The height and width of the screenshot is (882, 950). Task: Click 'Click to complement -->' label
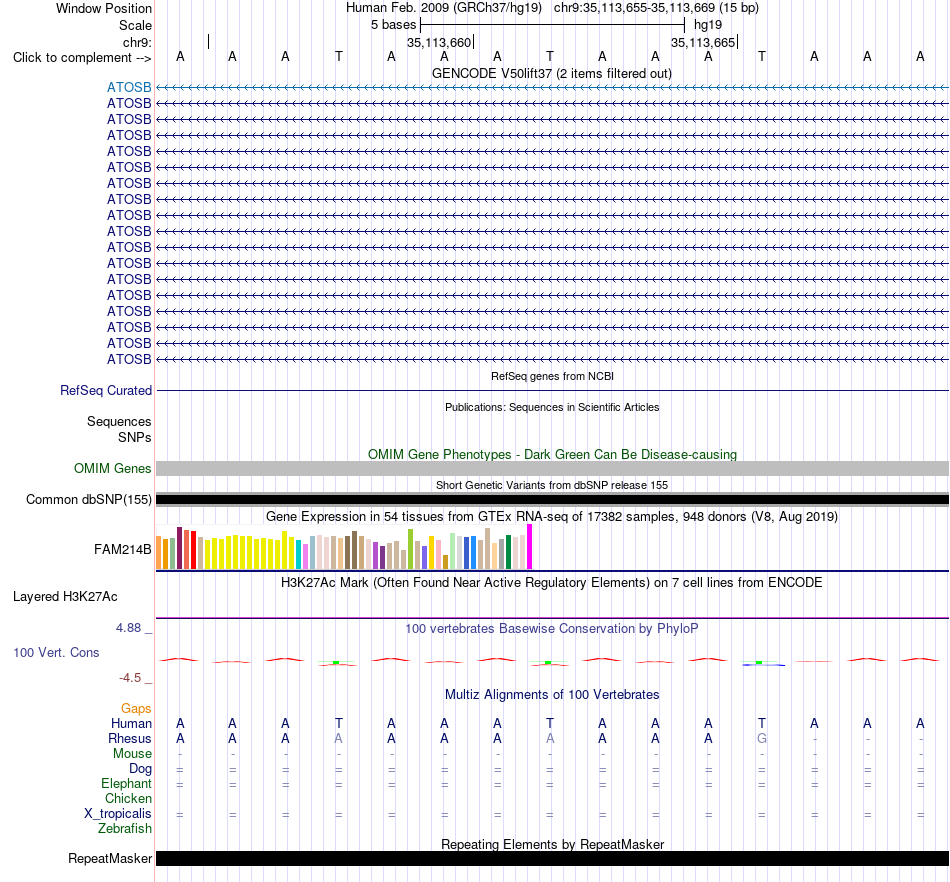point(82,58)
